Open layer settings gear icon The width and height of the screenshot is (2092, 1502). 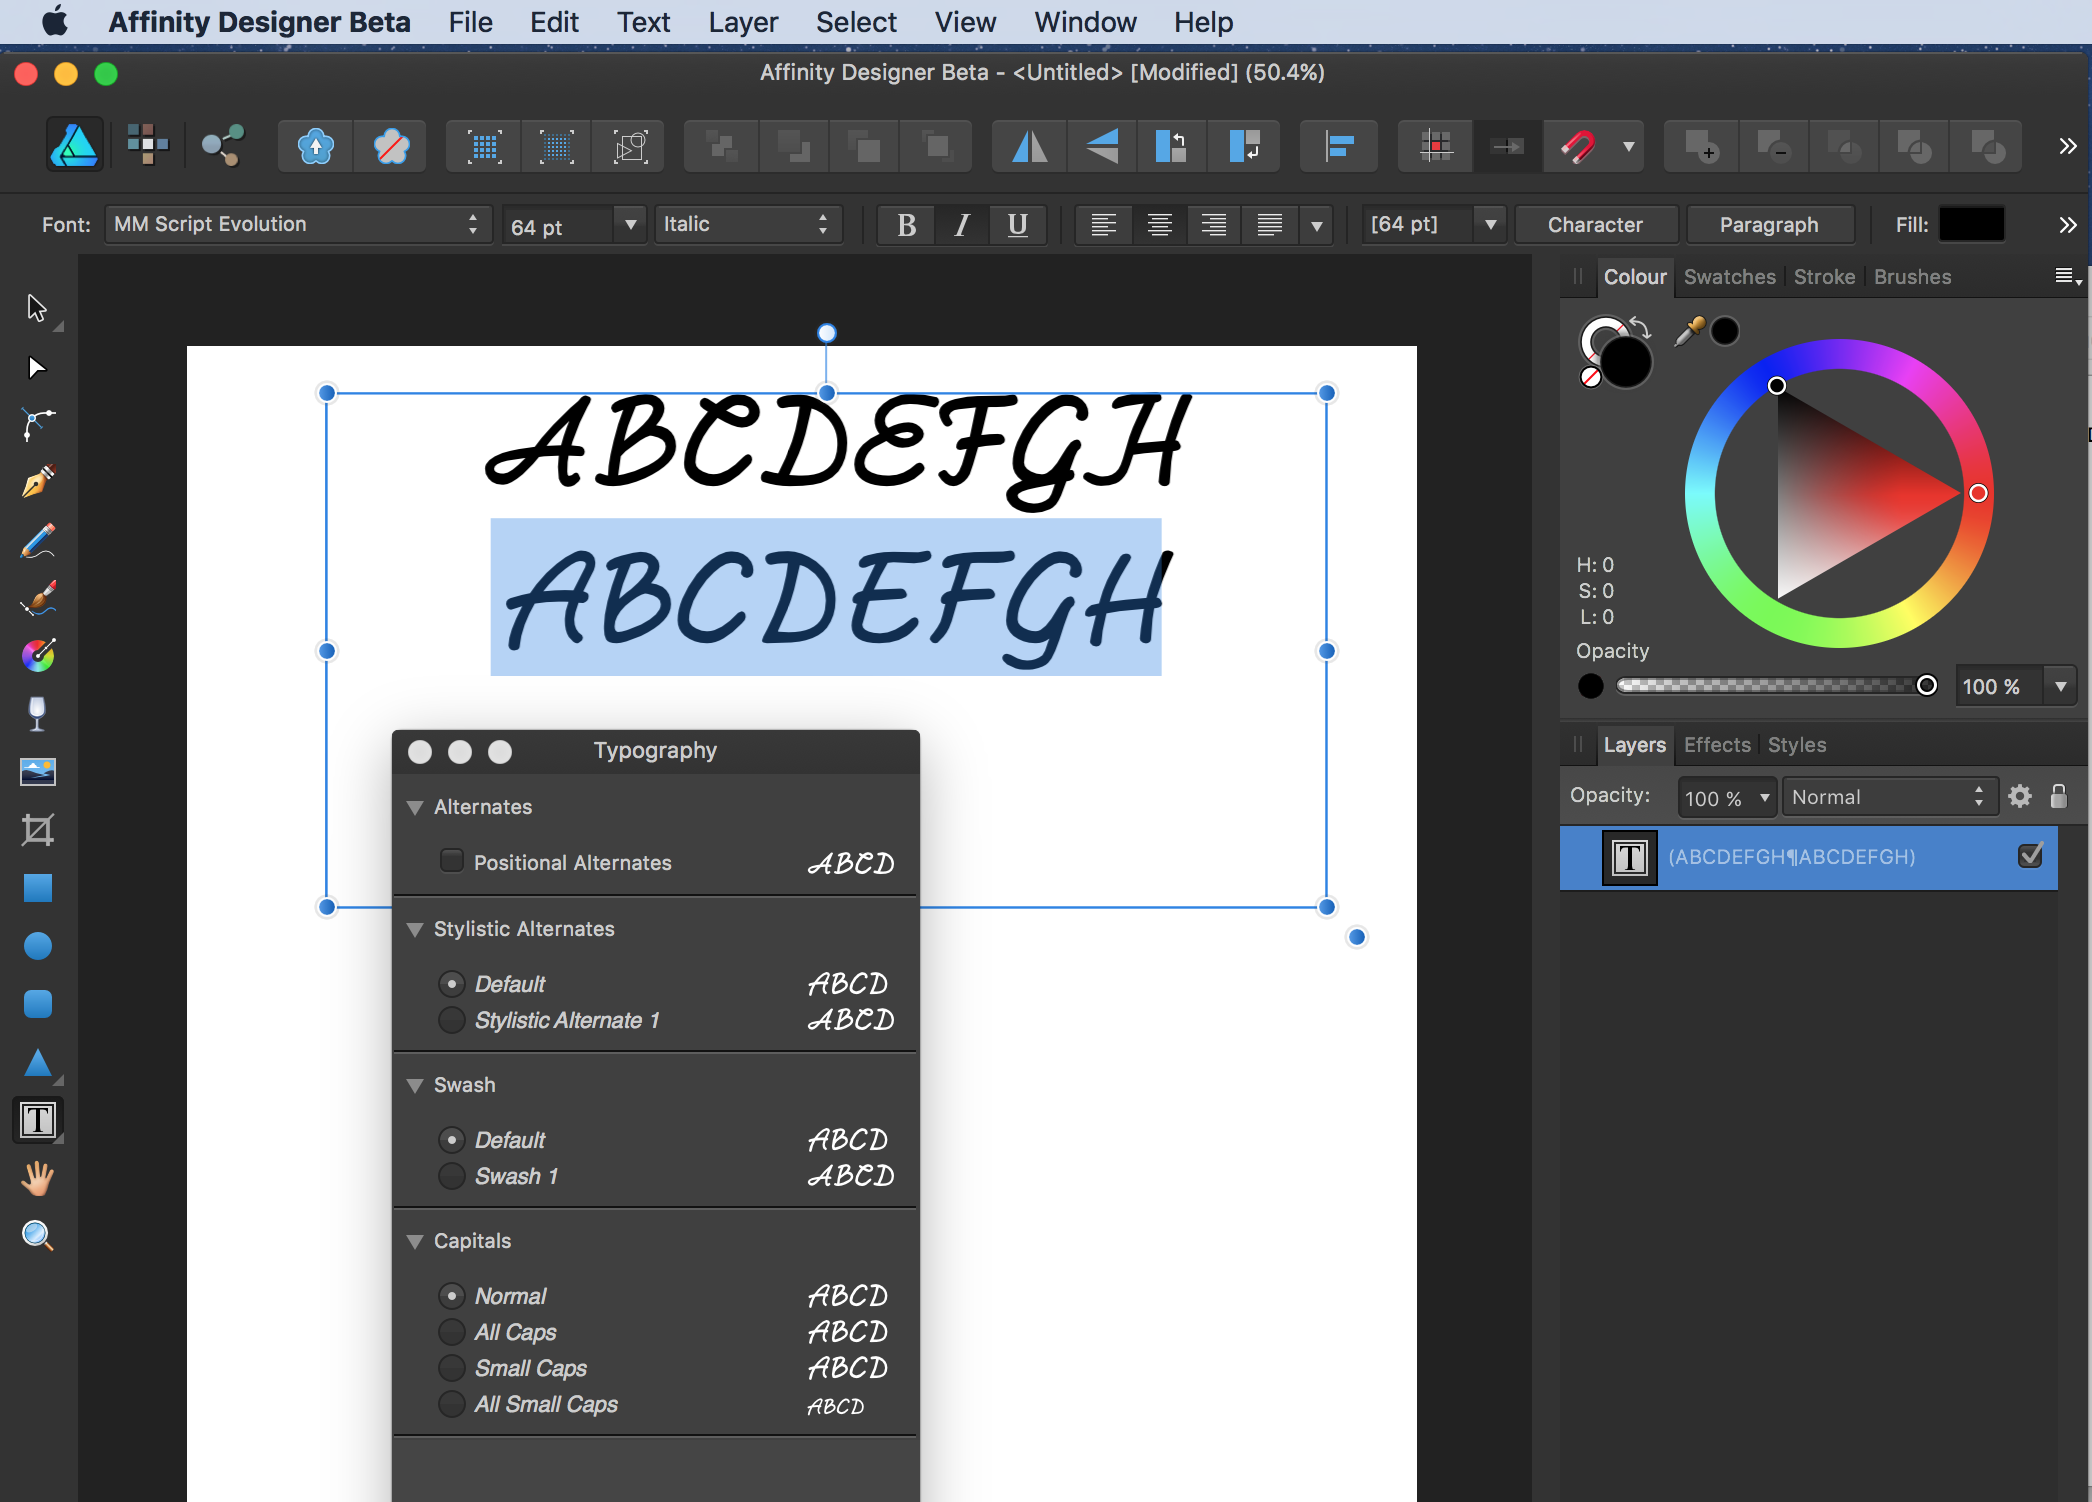[2020, 796]
